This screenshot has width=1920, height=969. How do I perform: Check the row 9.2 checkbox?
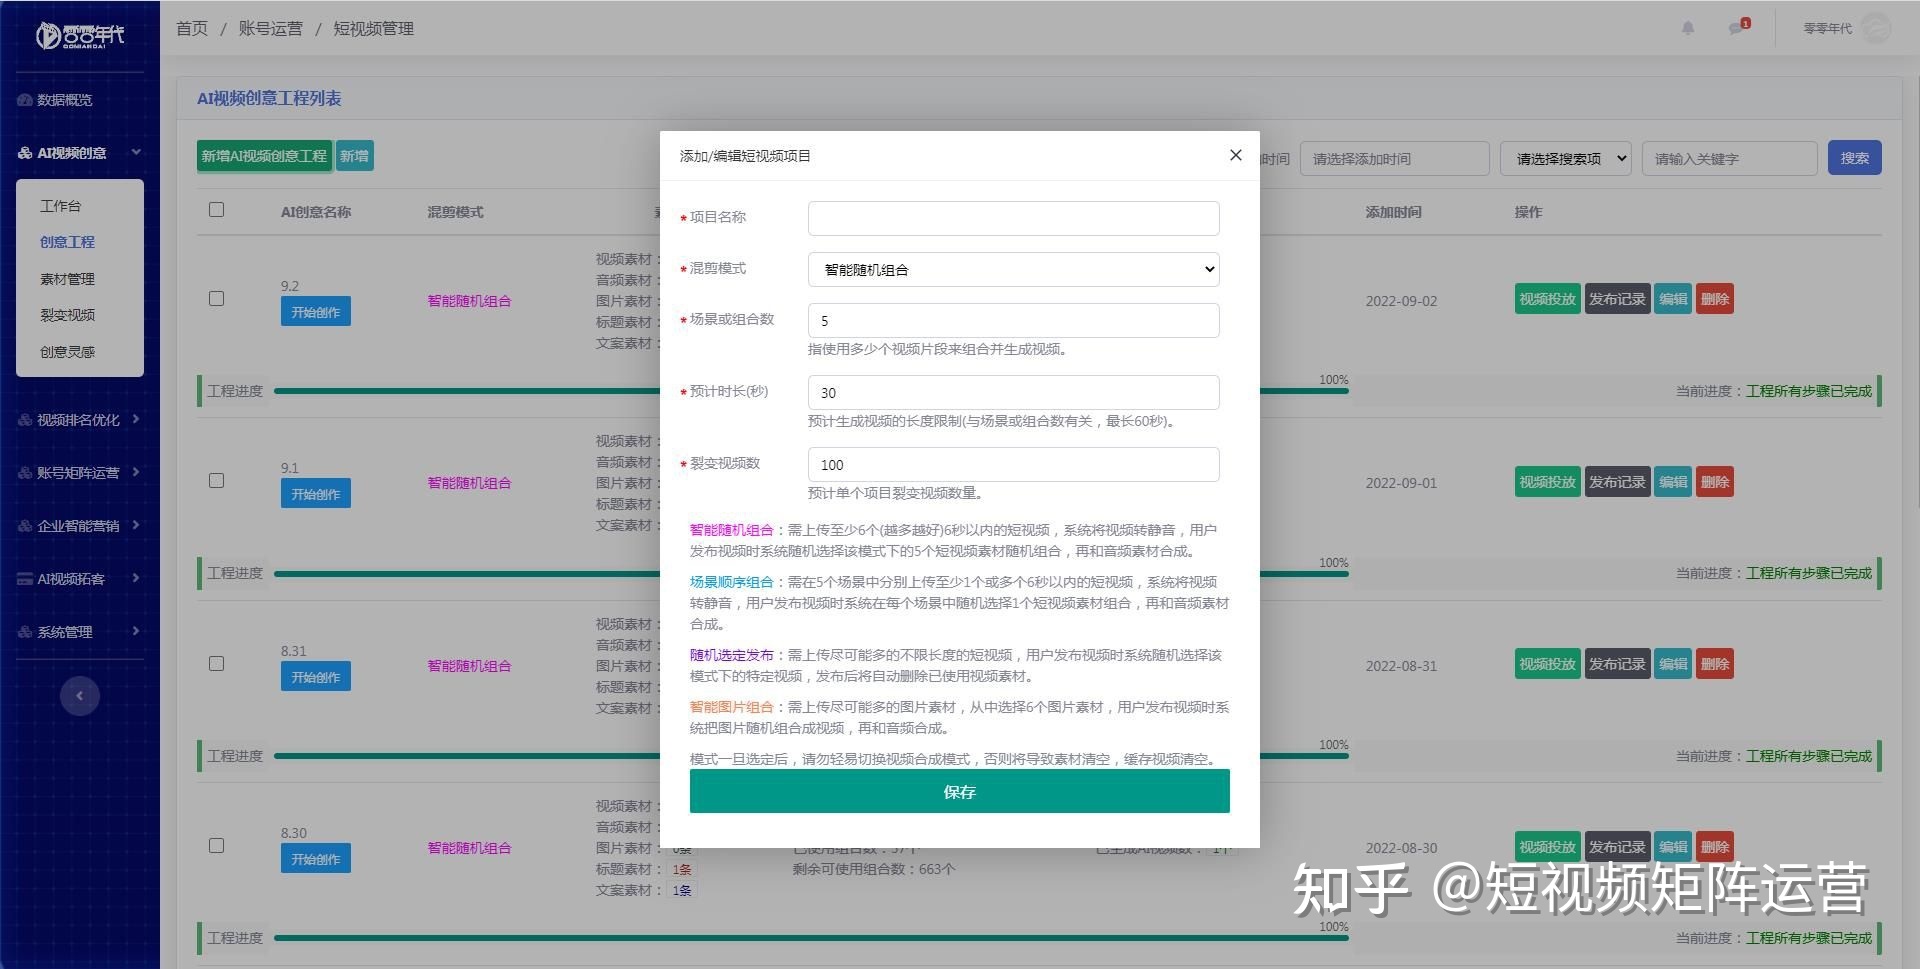[216, 299]
